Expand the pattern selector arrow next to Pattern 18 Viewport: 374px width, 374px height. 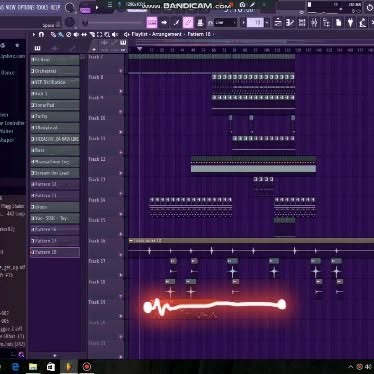click(x=213, y=34)
